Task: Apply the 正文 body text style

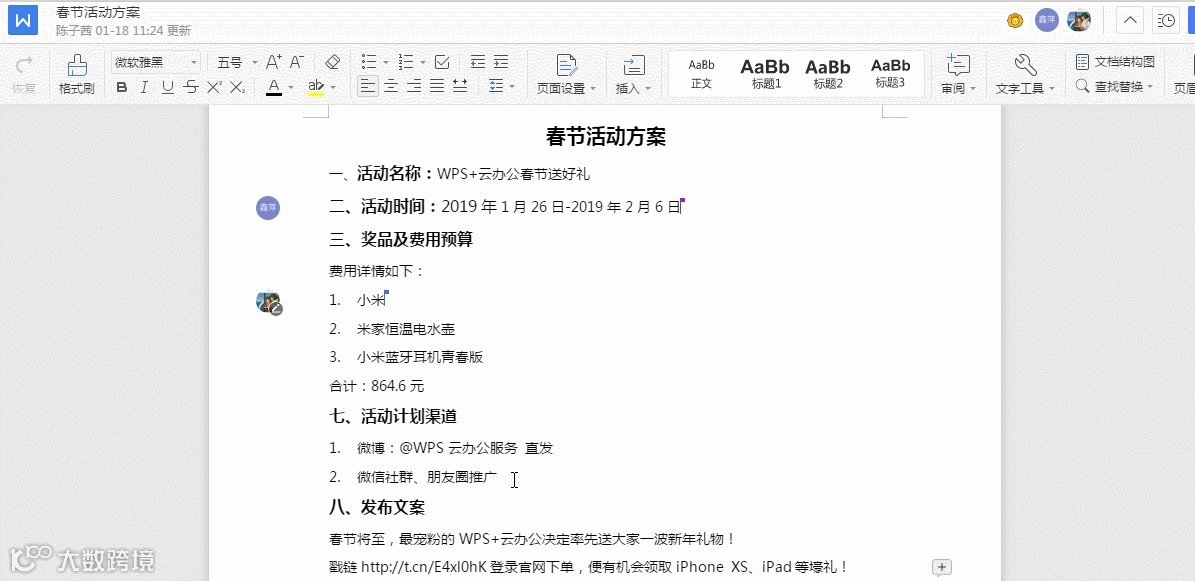Action: (701, 74)
